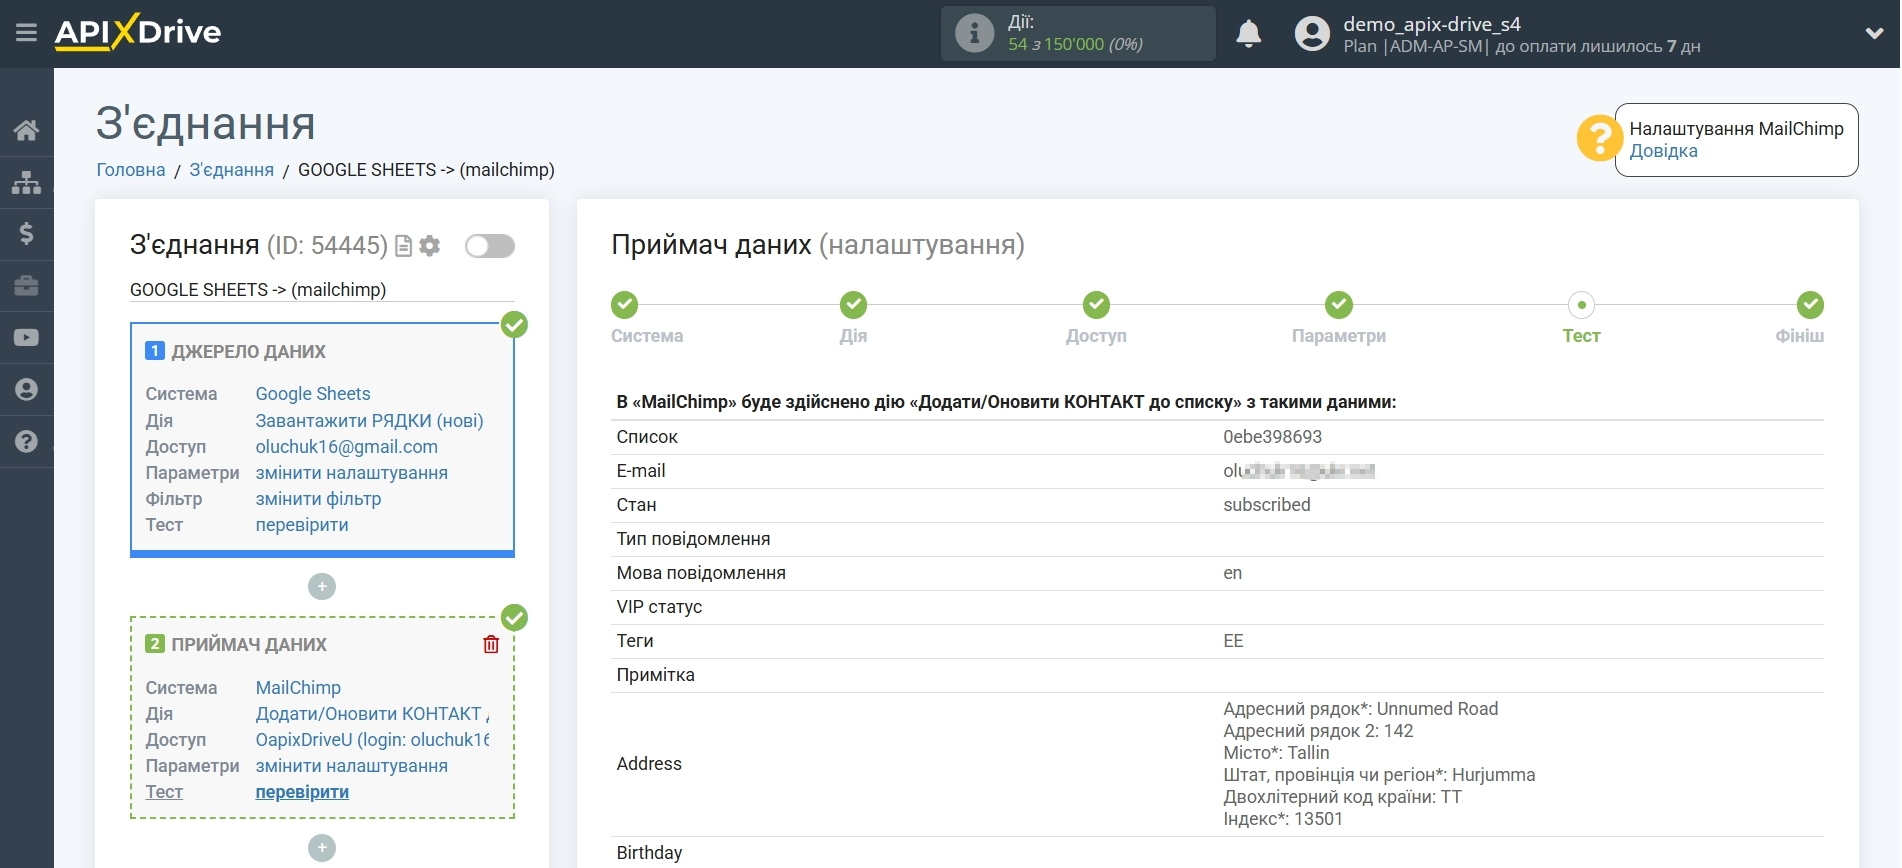The height and width of the screenshot is (868, 1902).
Task: Copy connection document icon
Action: (x=404, y=246)
